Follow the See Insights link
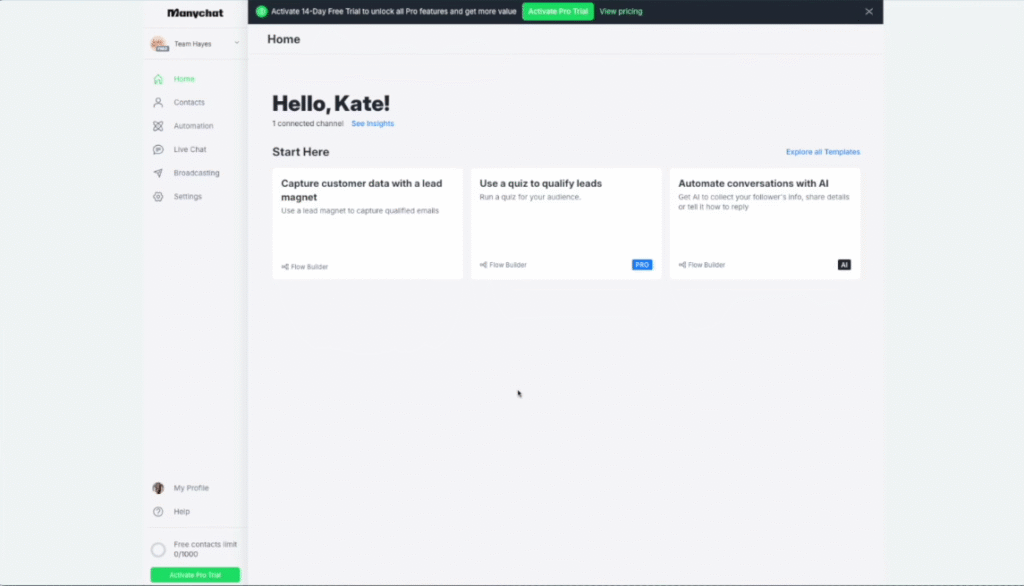Viewport: 1024px width, 586px height. (x=372, y=124)
